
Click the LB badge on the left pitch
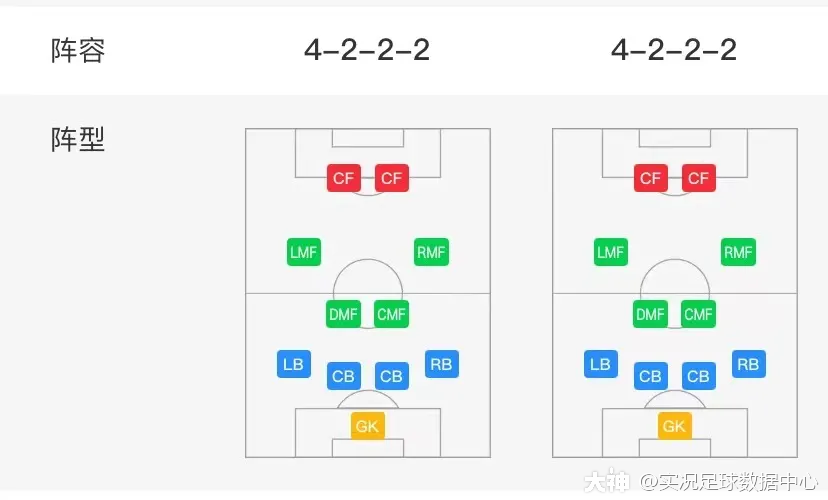click(x=293, y=364)
